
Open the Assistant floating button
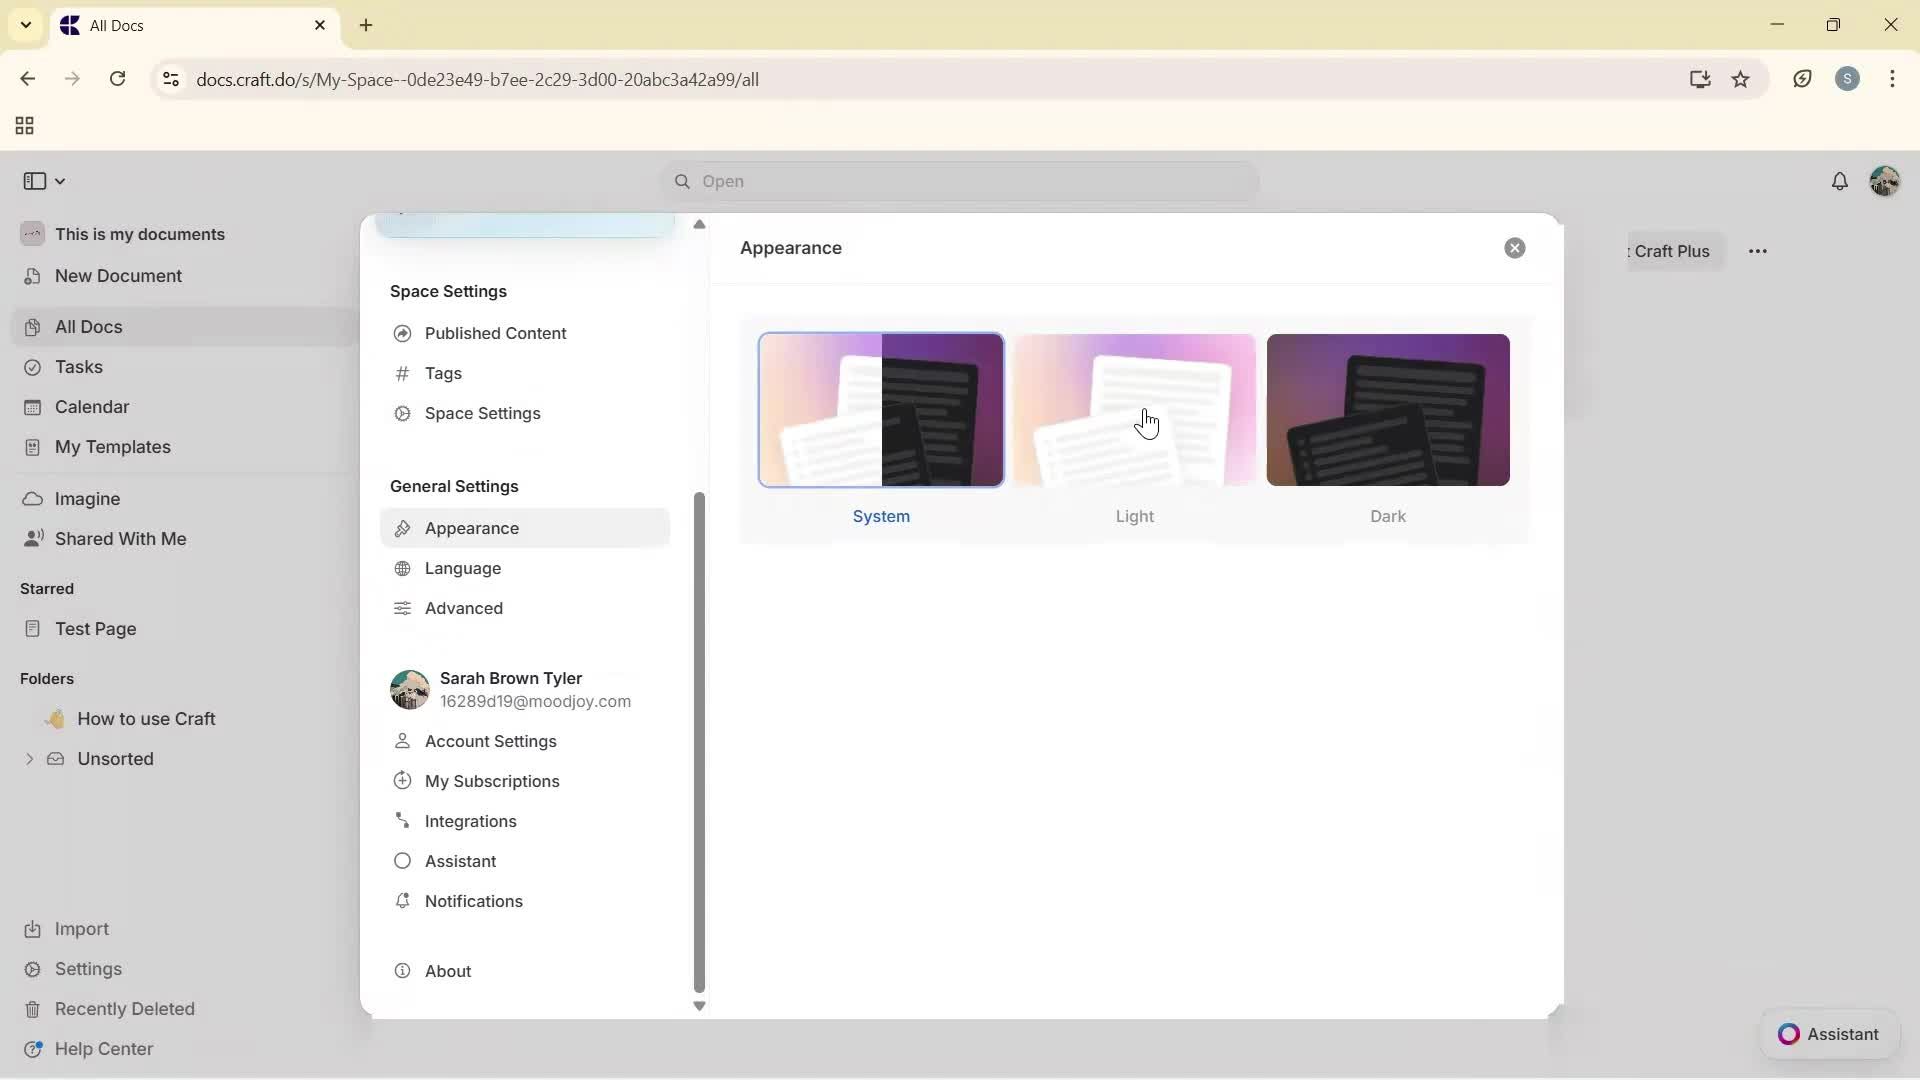coord(1828,1034)
